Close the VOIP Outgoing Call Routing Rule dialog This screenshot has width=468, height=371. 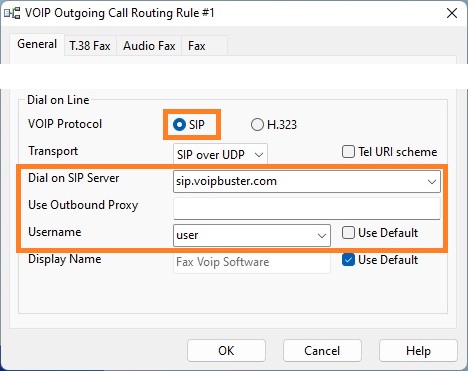tap(452, 13)
